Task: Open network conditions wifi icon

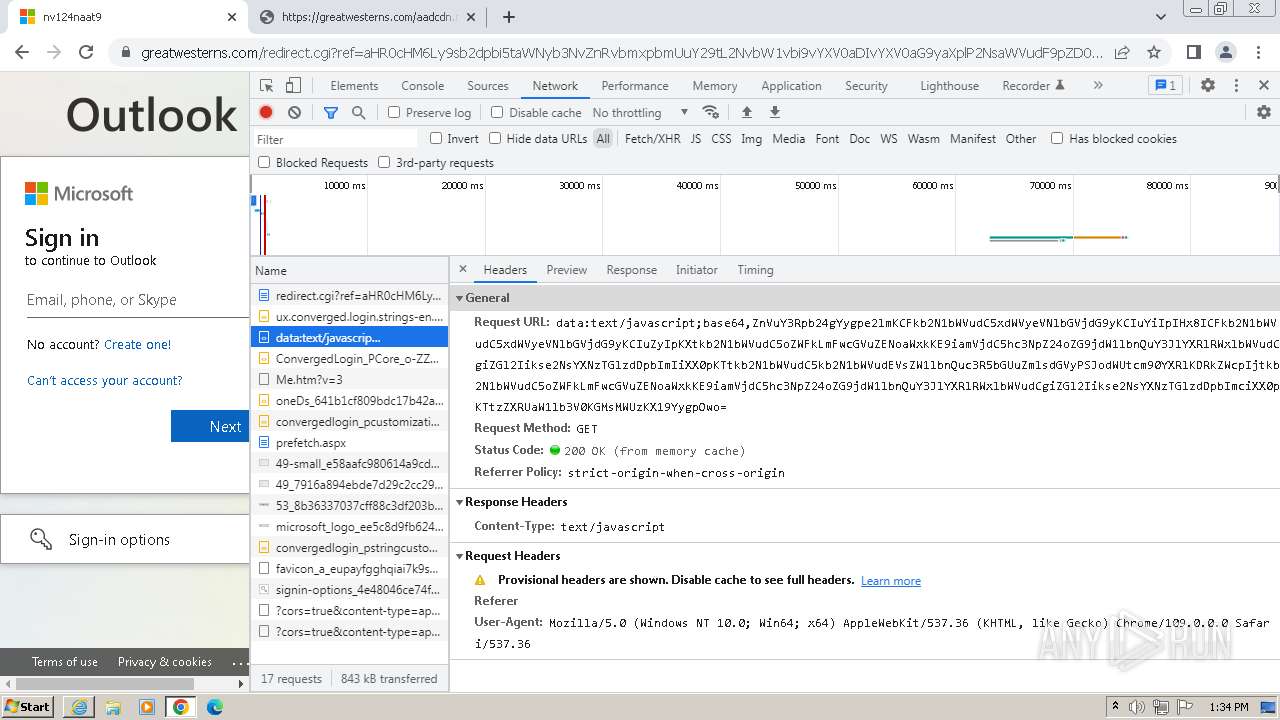Action: tap(711, 113)
